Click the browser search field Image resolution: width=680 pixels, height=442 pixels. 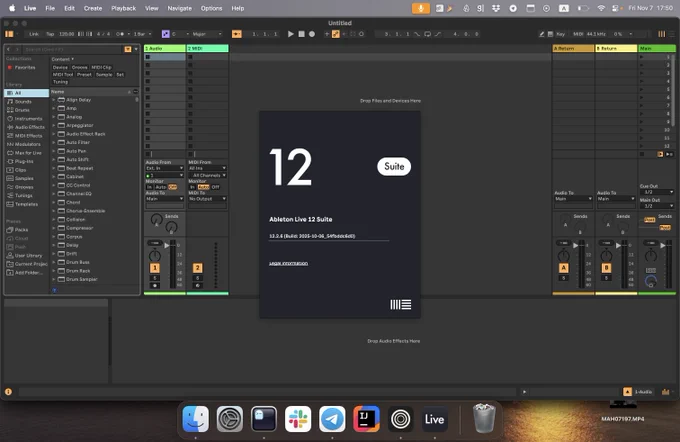click(73, 49)
